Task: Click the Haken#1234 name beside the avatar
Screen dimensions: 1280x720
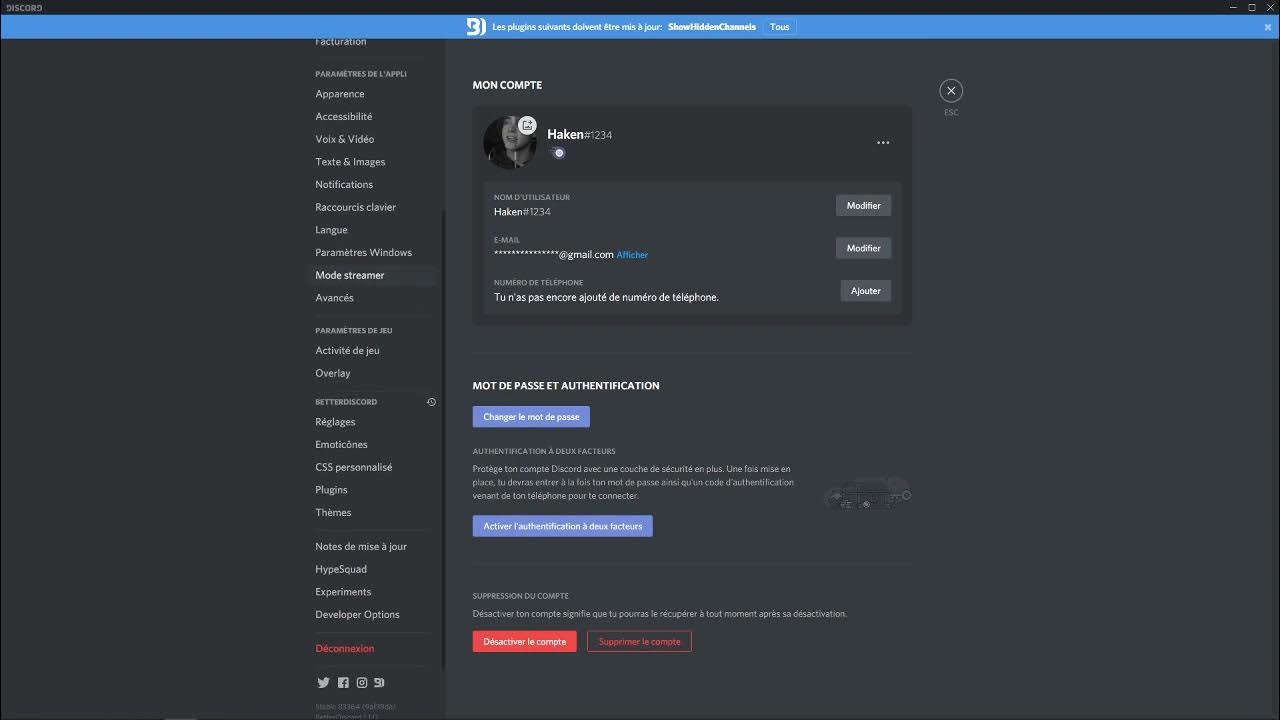Action: click(579, 135)
